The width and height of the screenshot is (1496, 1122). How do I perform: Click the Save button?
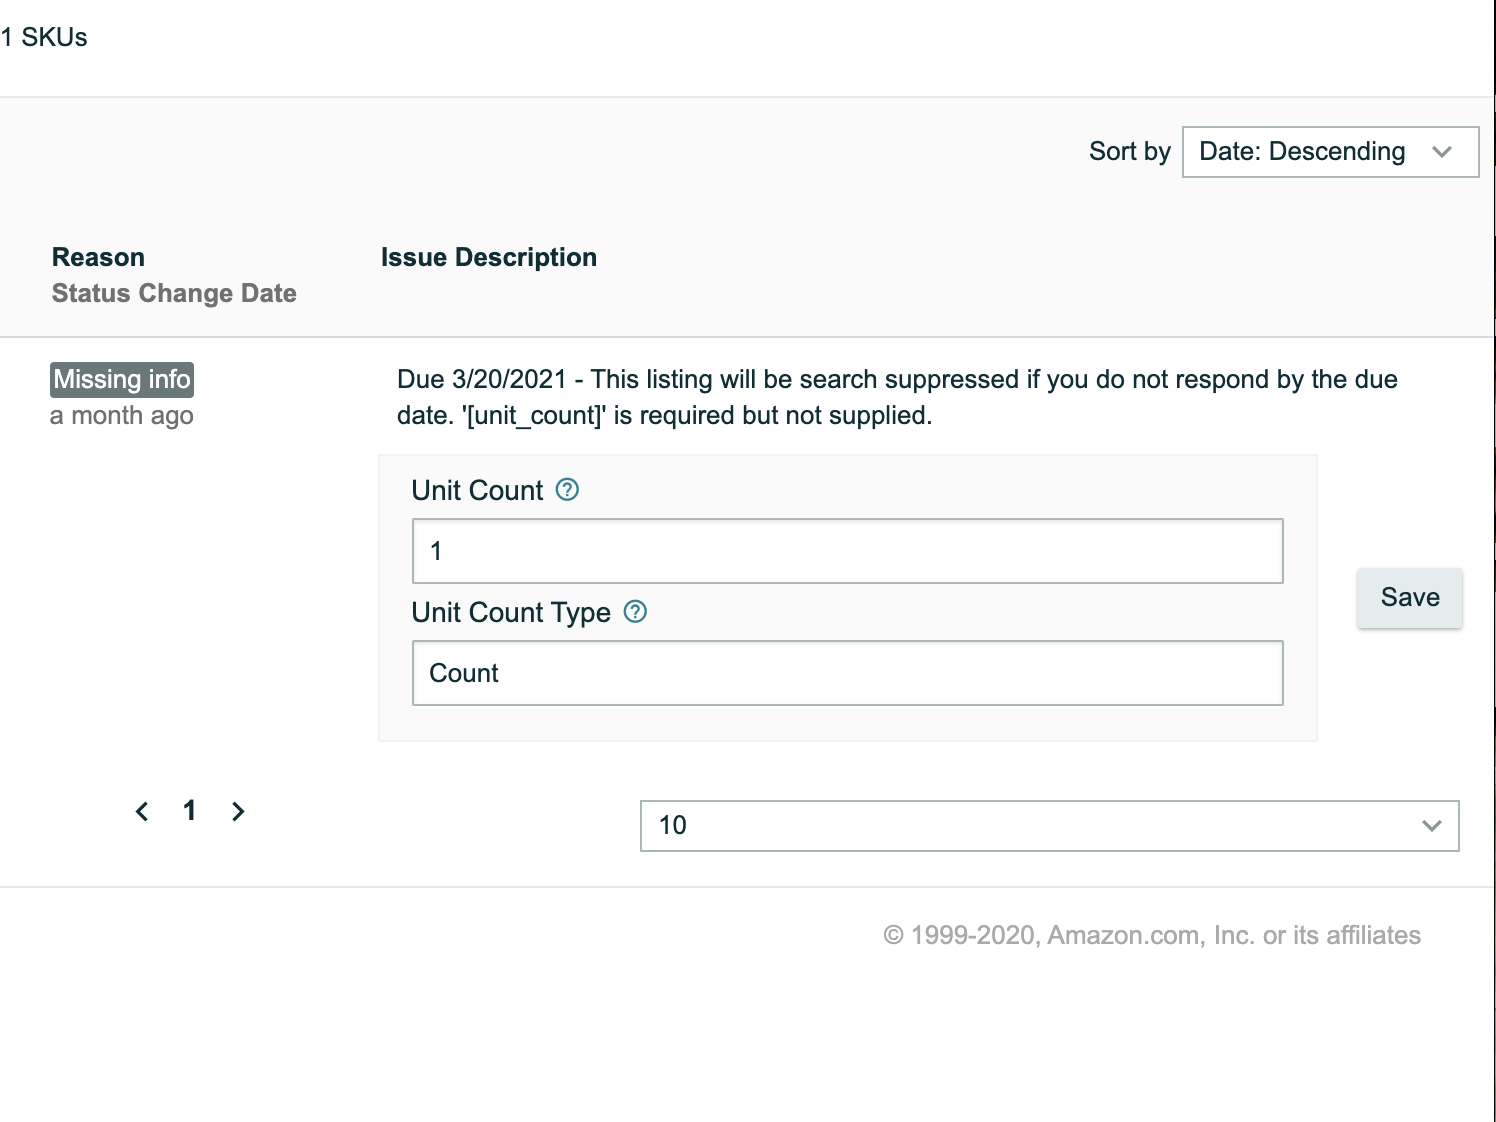click(1409, 597)
